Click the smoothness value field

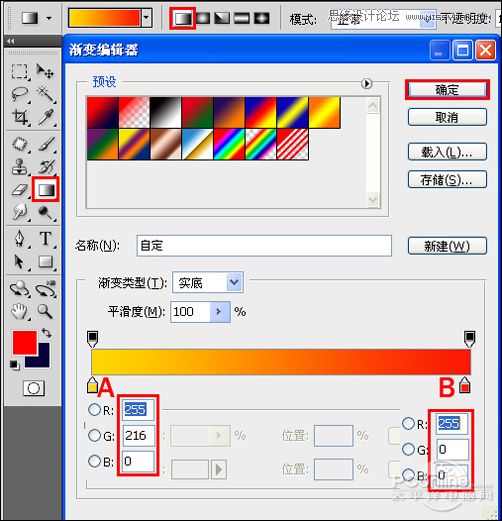190,312
